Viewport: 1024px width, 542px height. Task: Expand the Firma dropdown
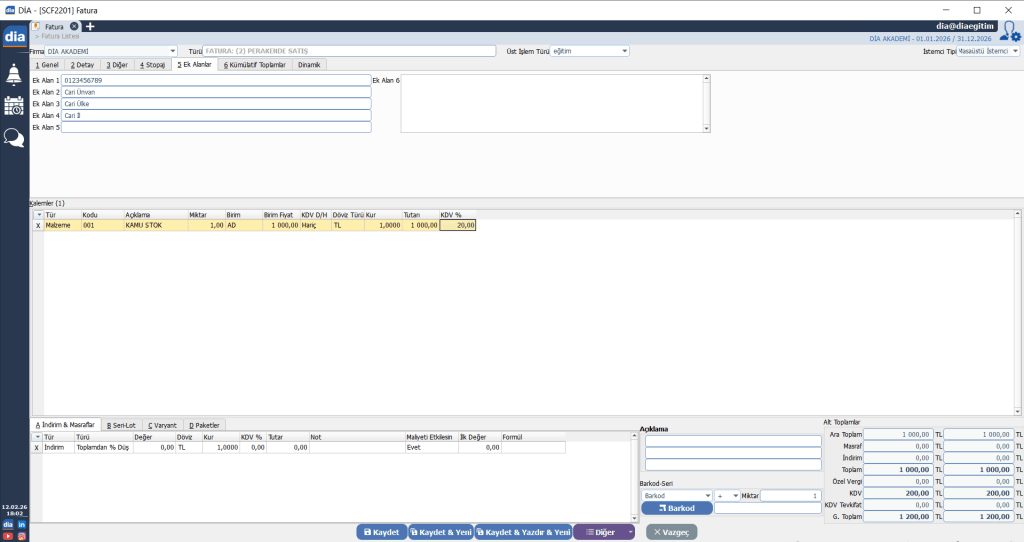[173, 51]
